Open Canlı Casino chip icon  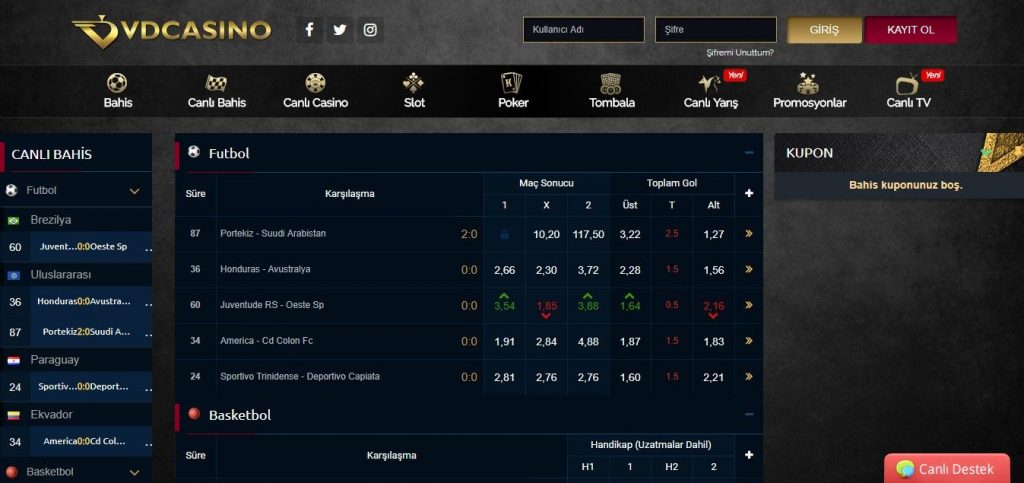pyautogui.click(x=315, y=83)
